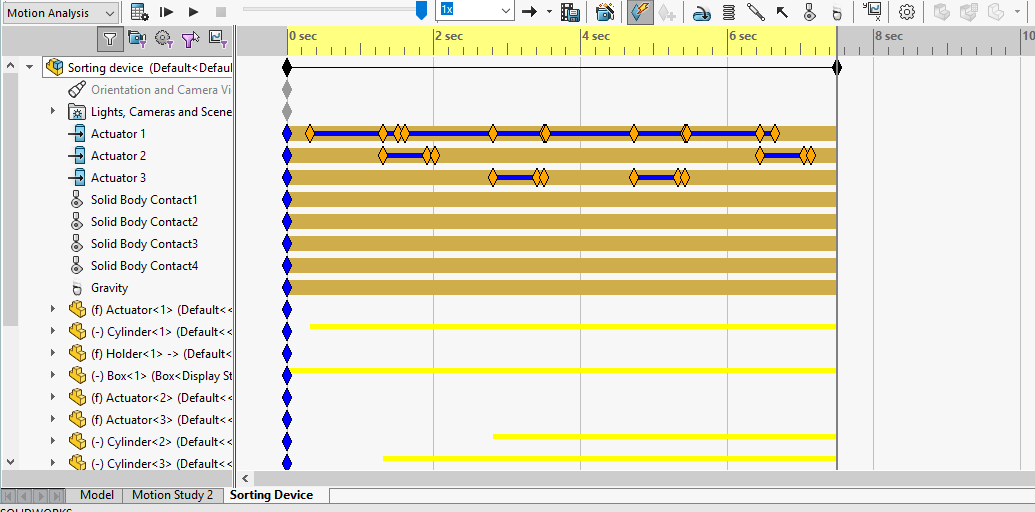Add a Spring element
Viewport: 1035px width, 512px height.
tap(729, 11)
